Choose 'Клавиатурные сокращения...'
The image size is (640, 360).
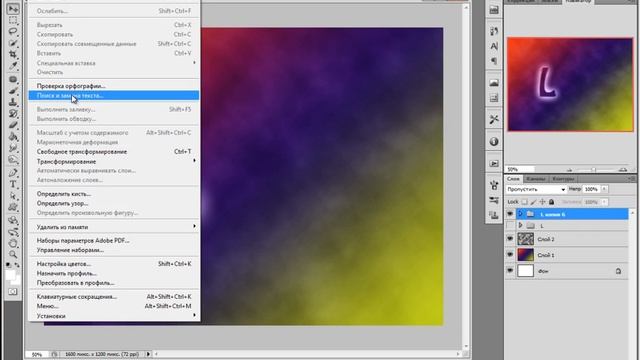(114, 297)
